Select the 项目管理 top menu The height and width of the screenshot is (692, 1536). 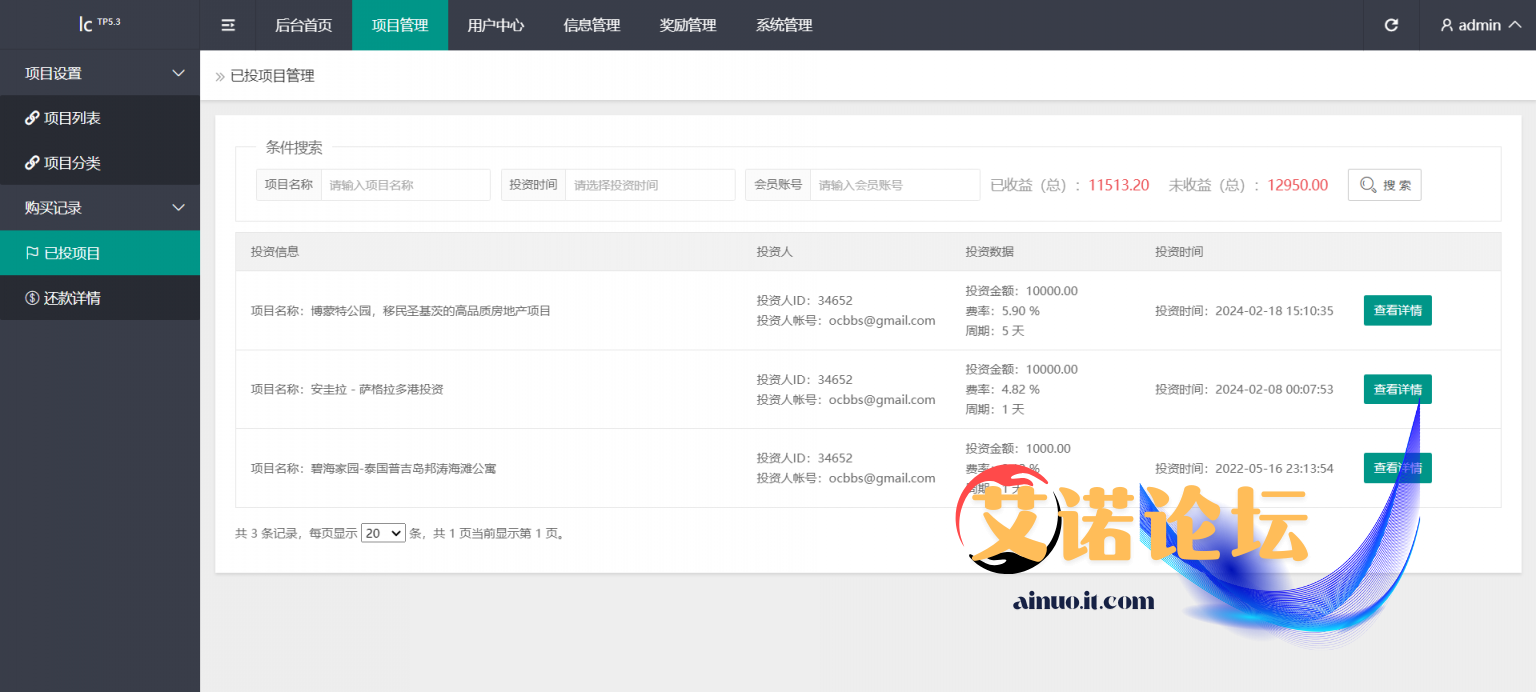[x=400, y=25]
